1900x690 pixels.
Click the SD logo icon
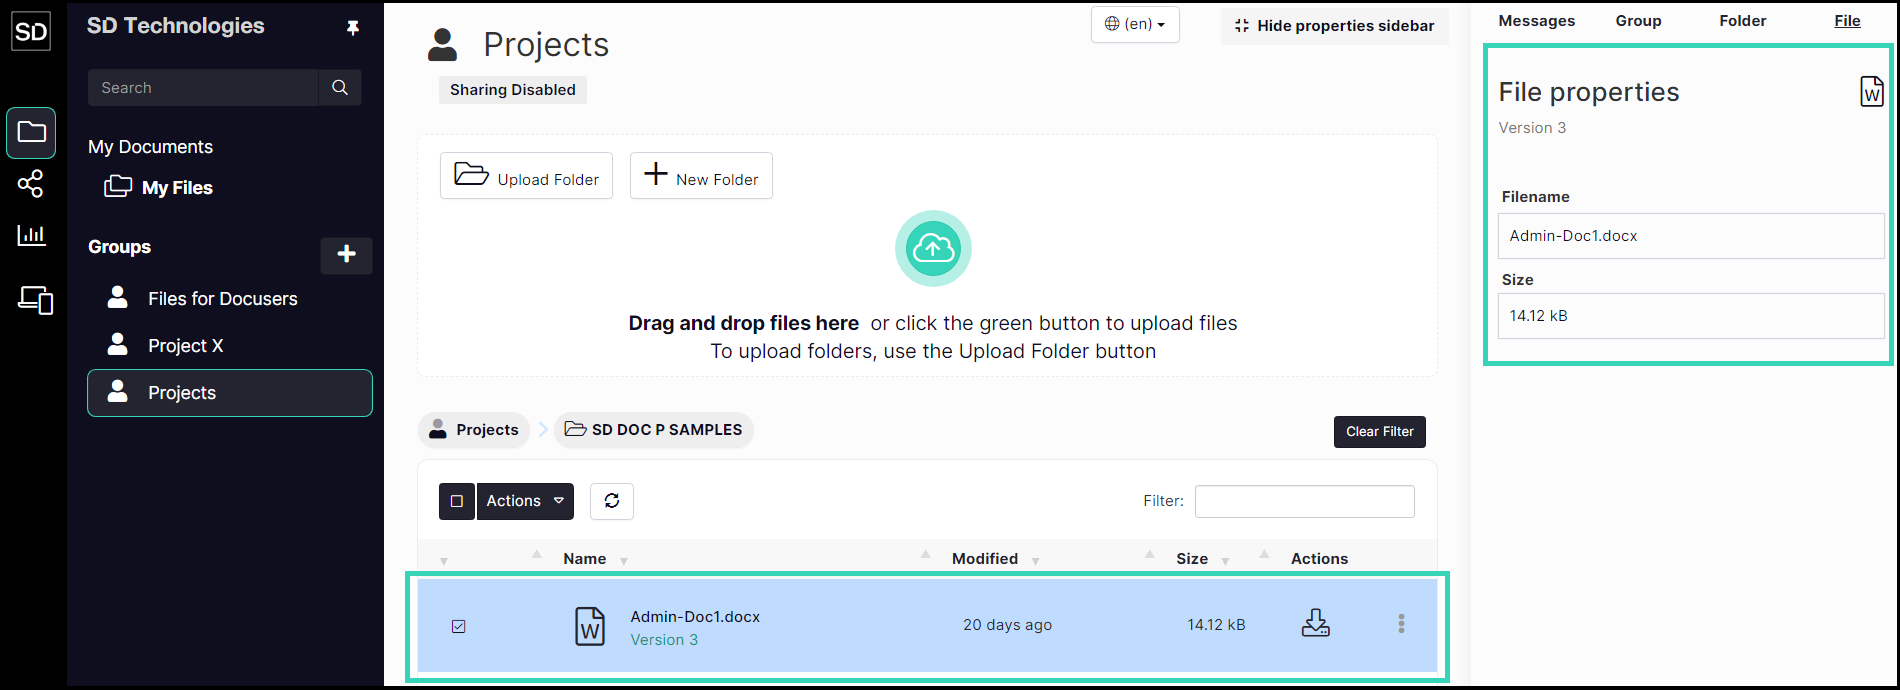pyautogui.click(x=31, y=31)
